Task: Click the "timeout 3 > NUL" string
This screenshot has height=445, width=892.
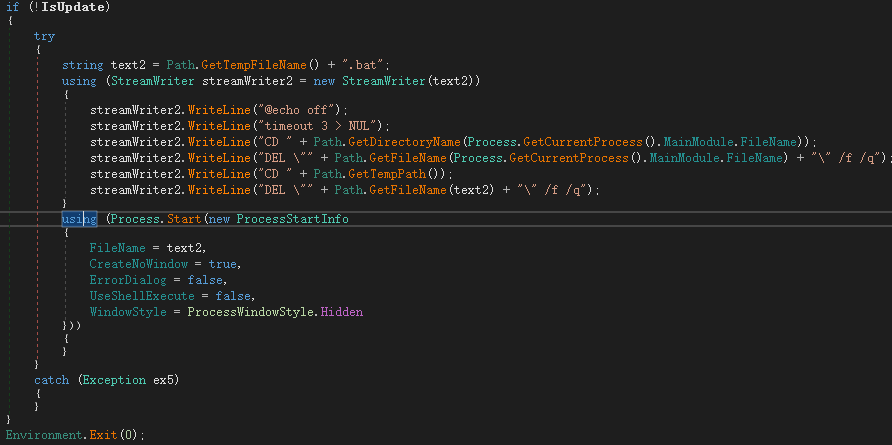Action: [x=318, y=126]
